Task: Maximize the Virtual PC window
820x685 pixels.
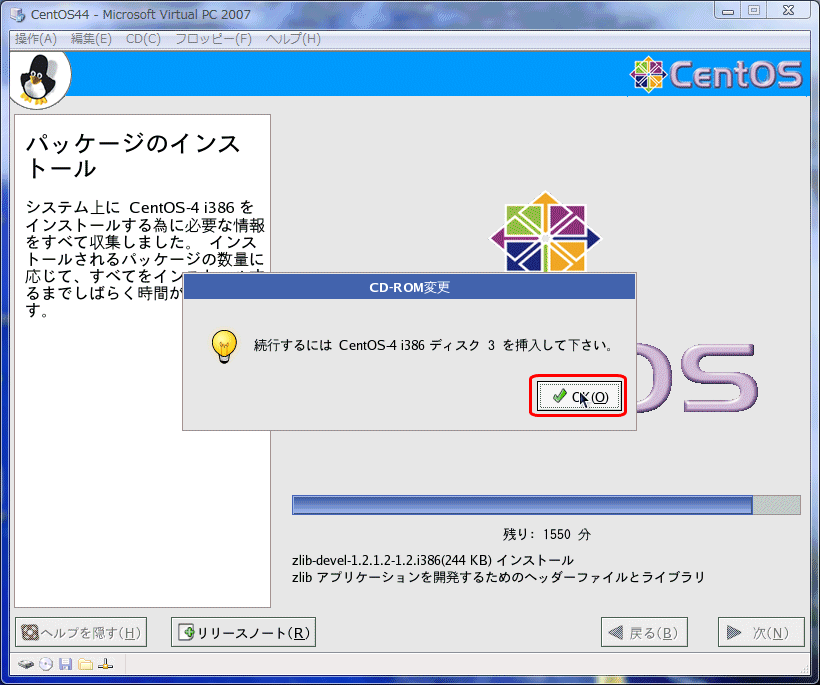Action: pyautogui.click(x=754, y=10)
